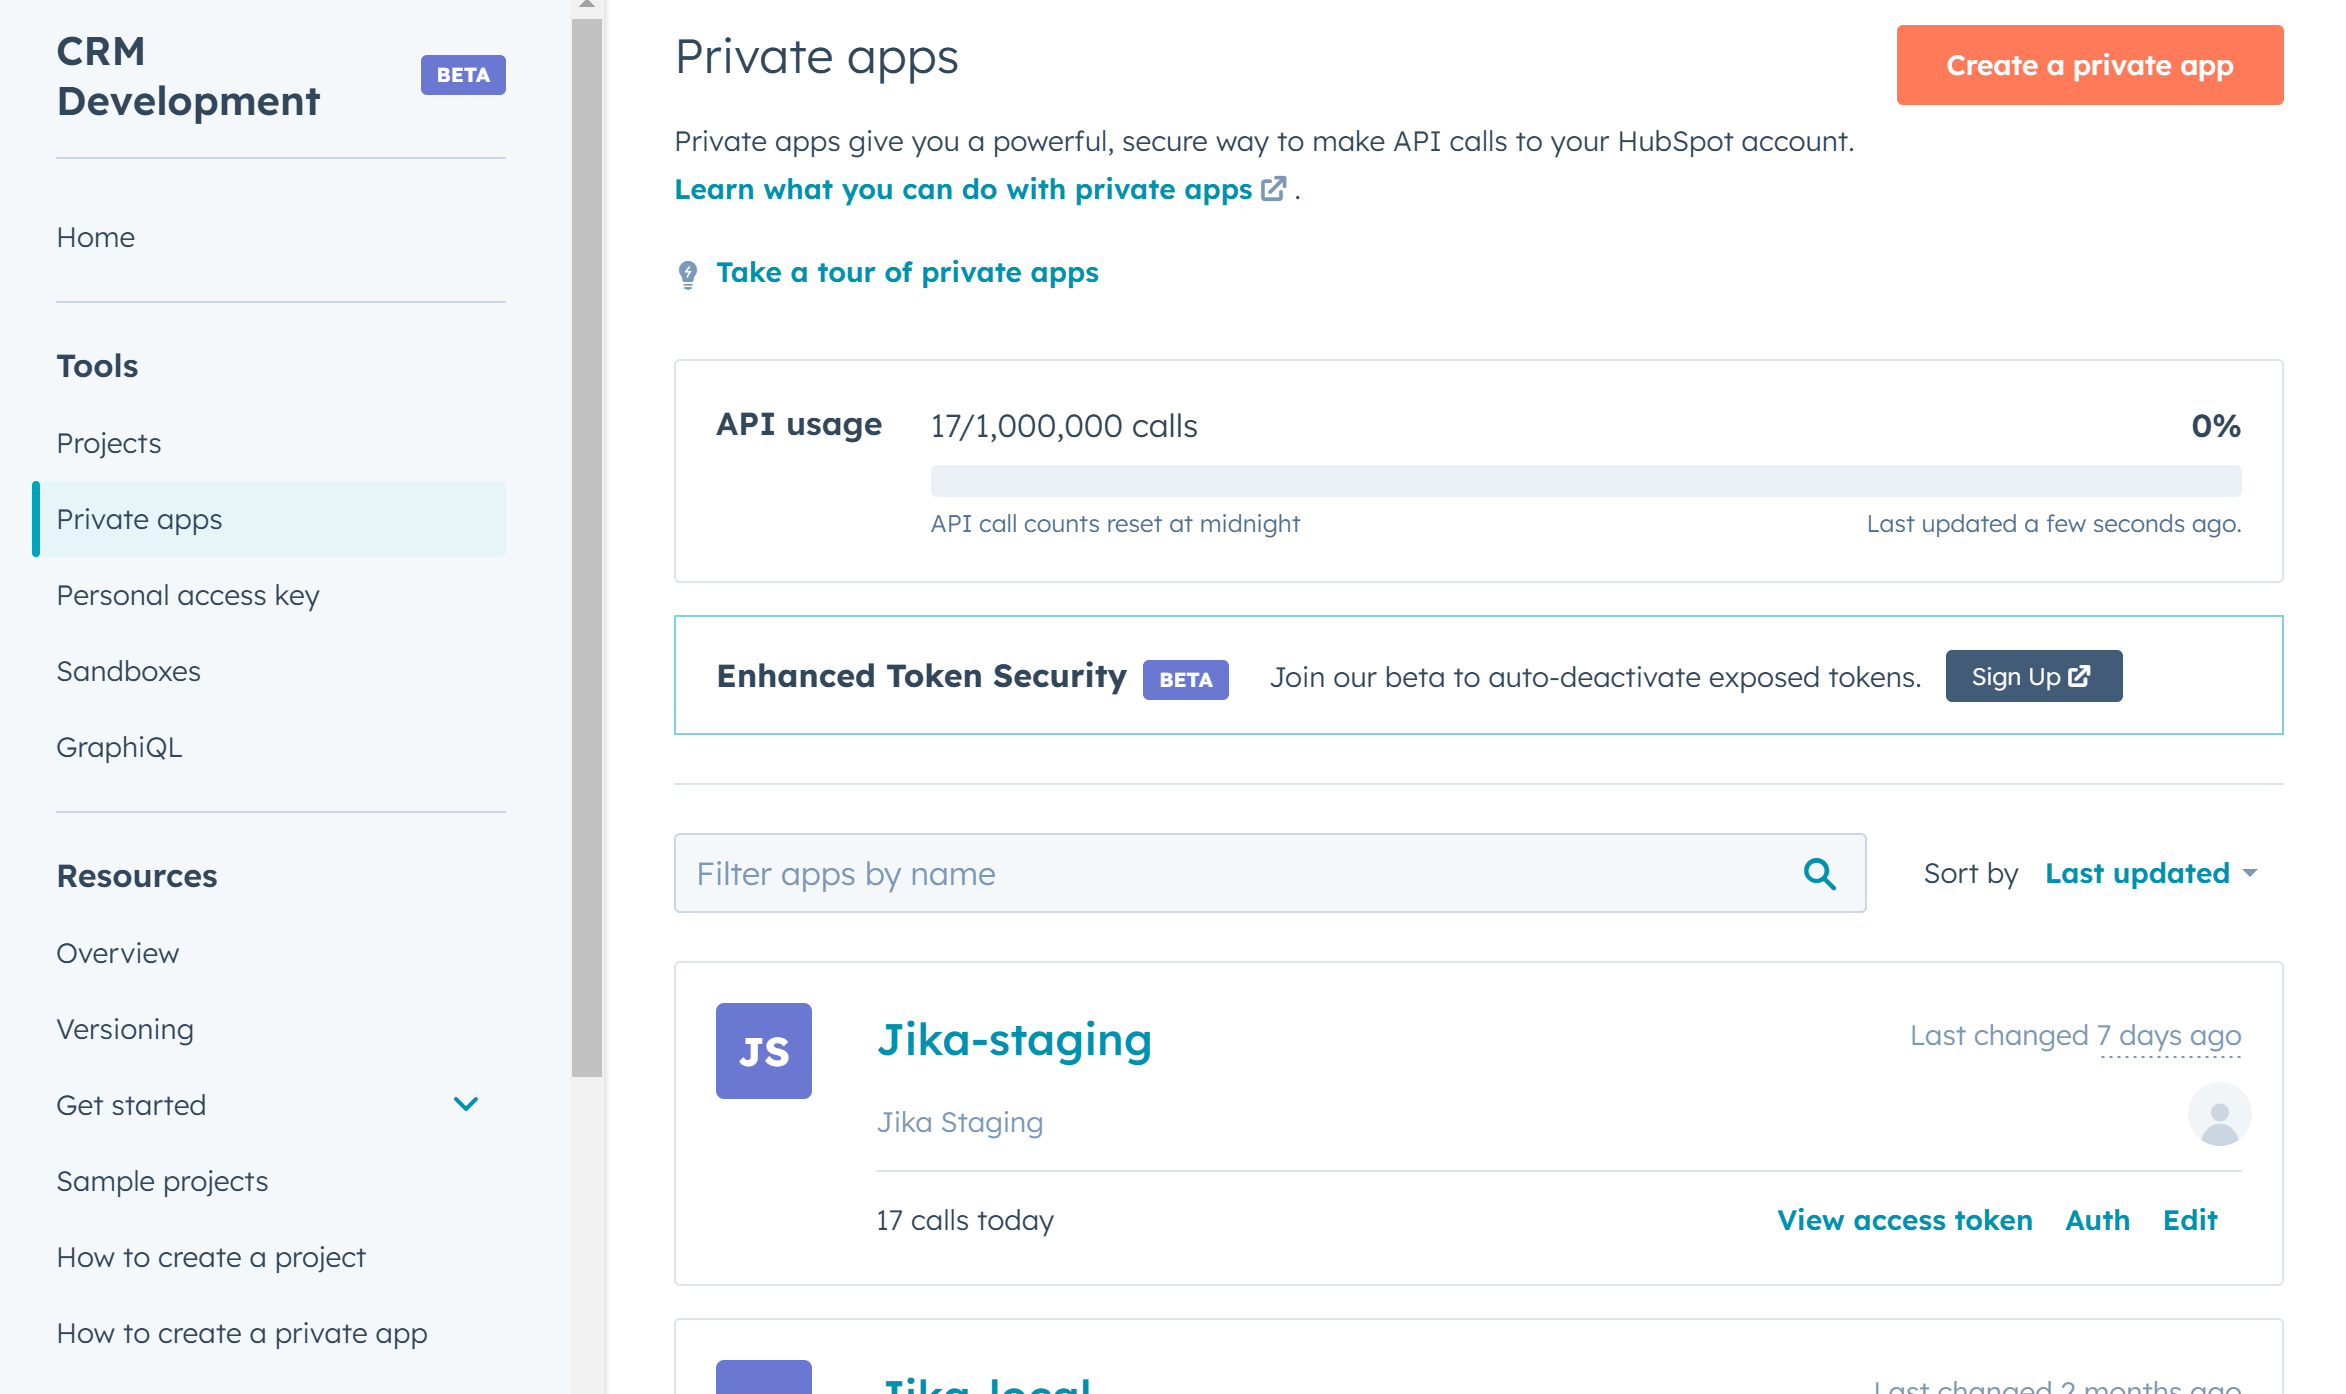Viewport: 2346px width, 1394px height.
Task: Click Create a private app button
Action: tap(2090, 65)
